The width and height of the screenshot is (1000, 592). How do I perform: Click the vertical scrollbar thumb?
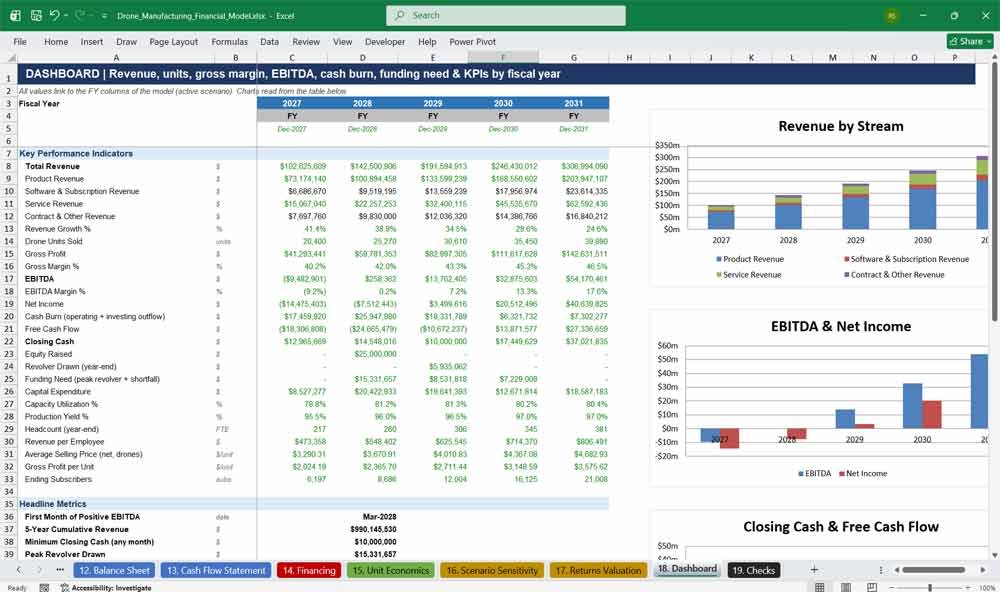click(x=994, y=191)
